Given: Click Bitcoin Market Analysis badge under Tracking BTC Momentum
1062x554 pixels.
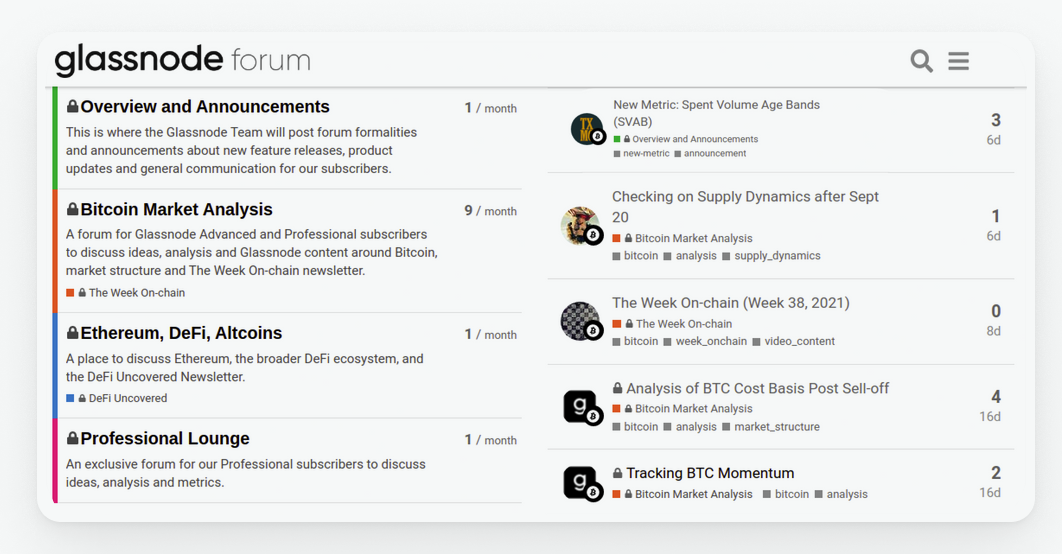Looking at the screenshot, I should (x=683, y=494).
